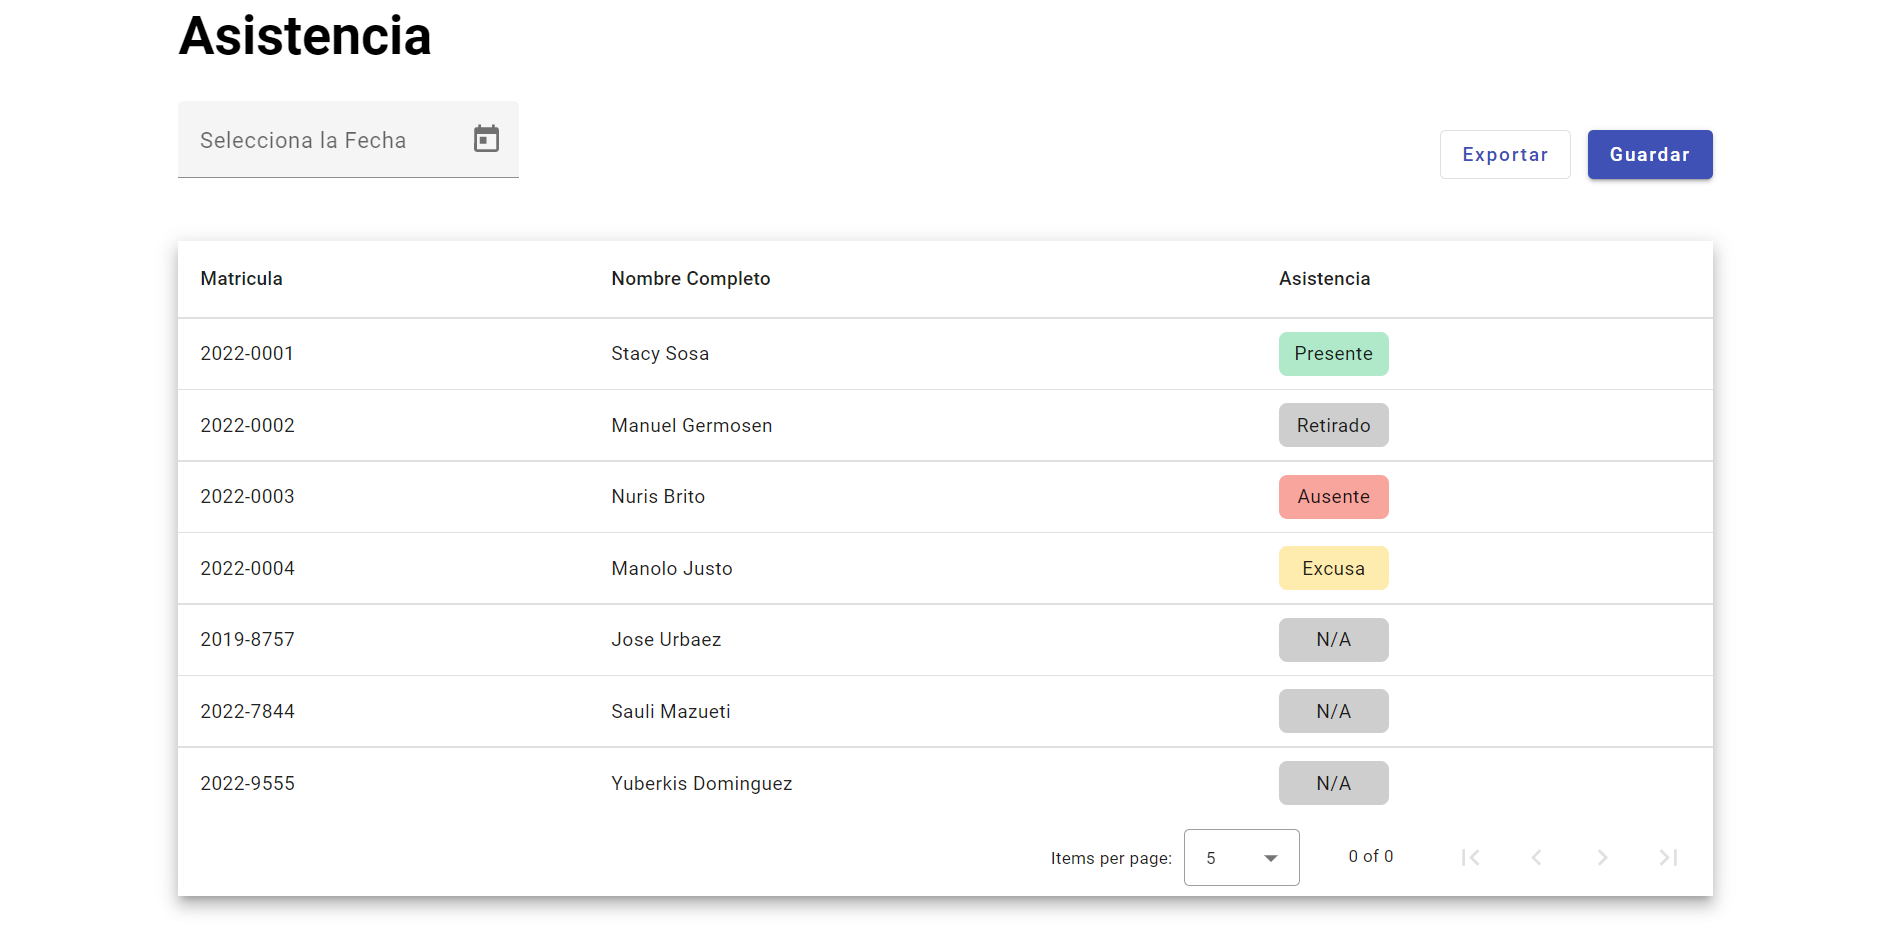Open the date picker calendar icon
The height and width of the screenshot is (926, 1894).
click(486, 139)
